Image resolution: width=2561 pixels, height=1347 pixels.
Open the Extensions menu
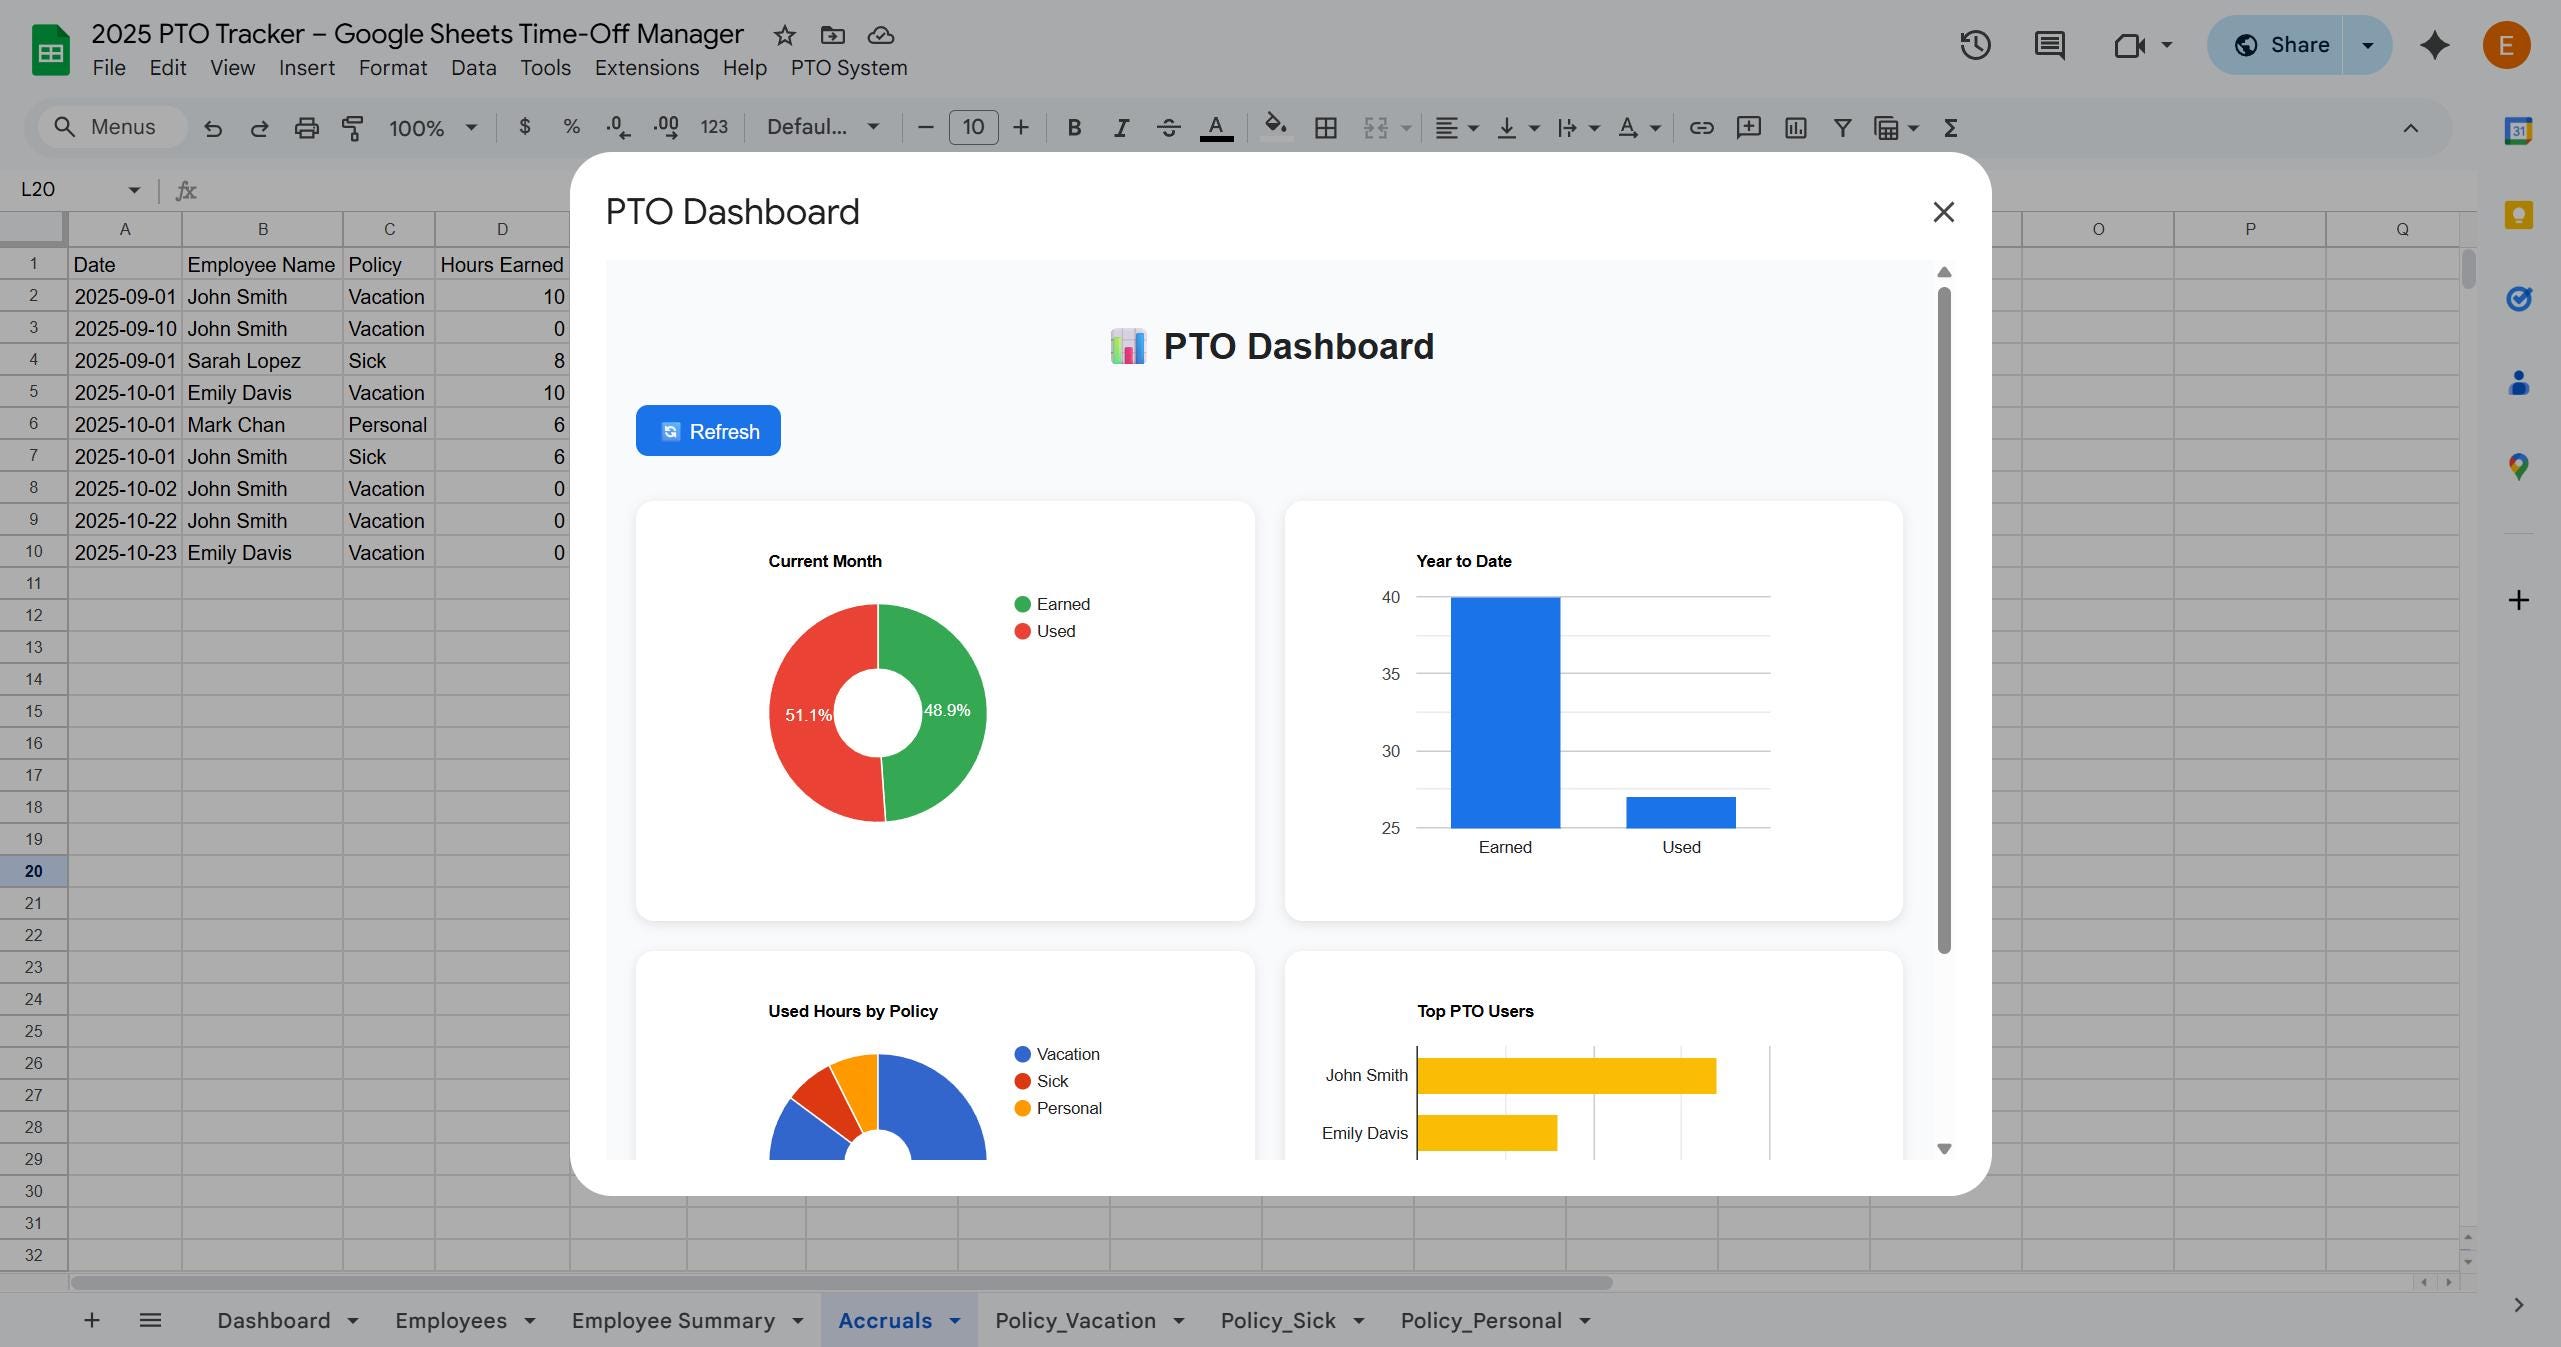pos(647,68)
